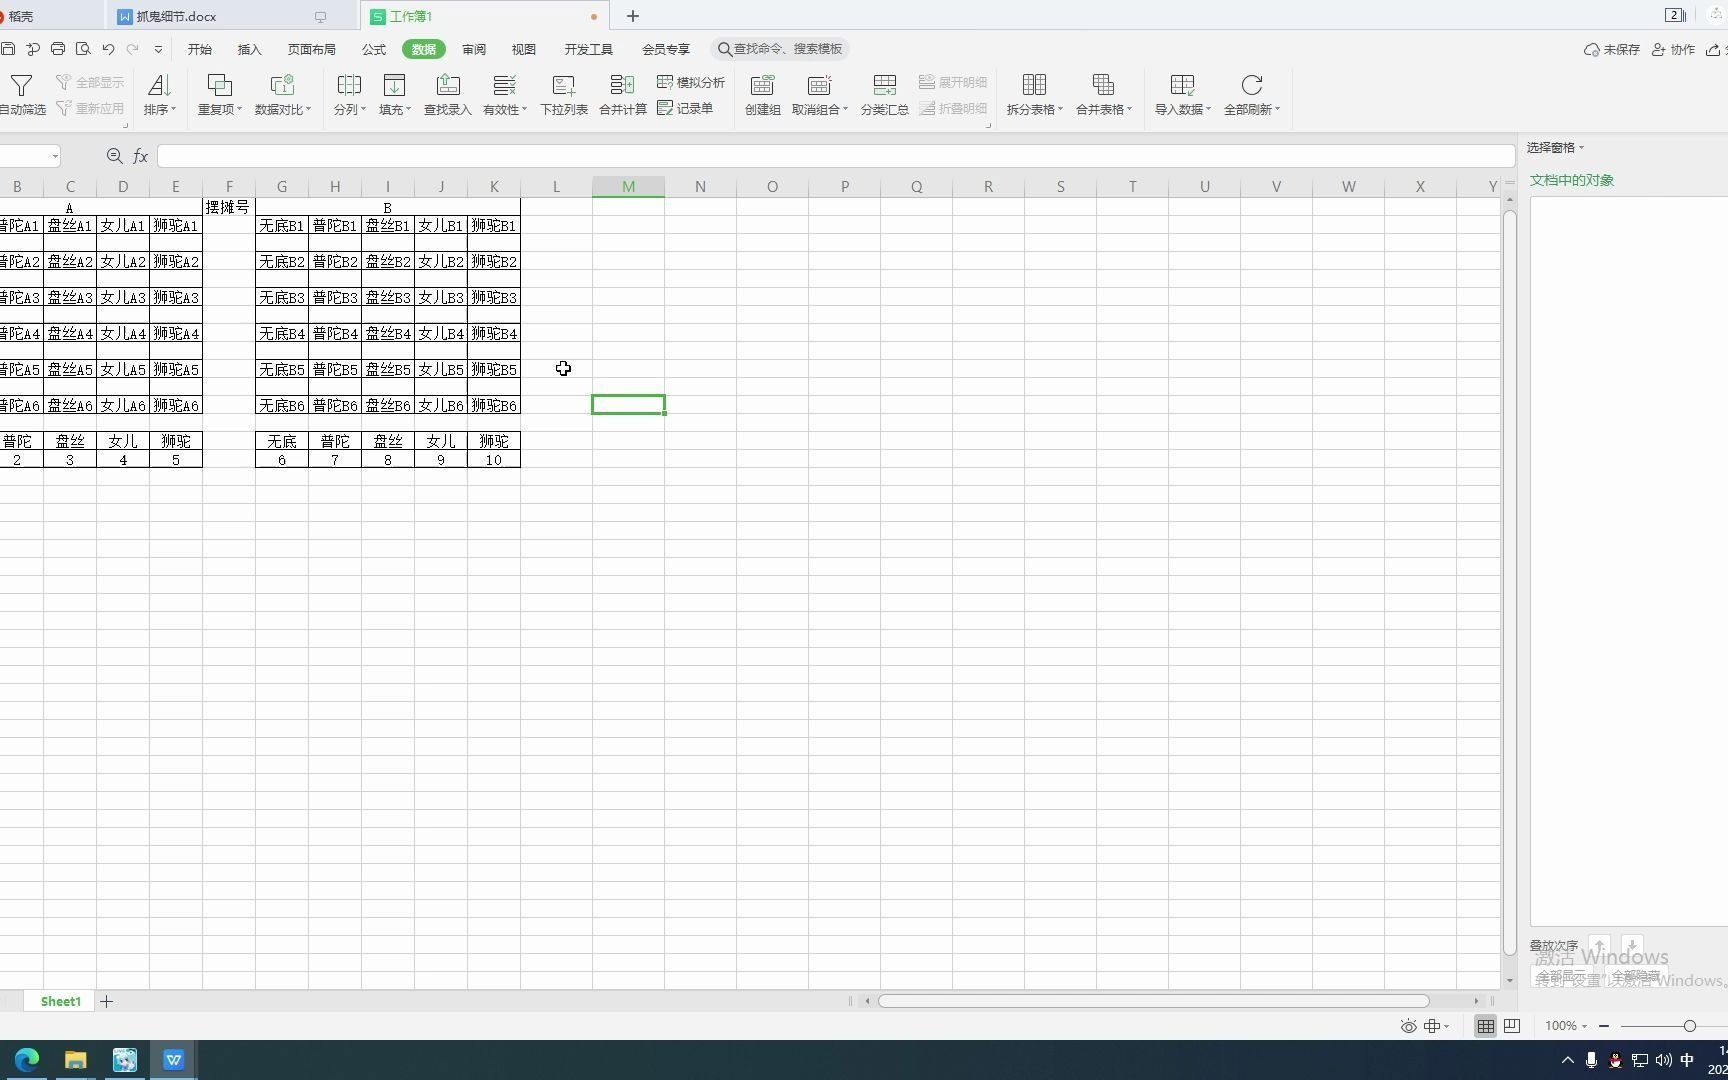1728x1080 pixels.
Task: Toggle eye protection mode icon
Action: click(x=1408, y=1026)
